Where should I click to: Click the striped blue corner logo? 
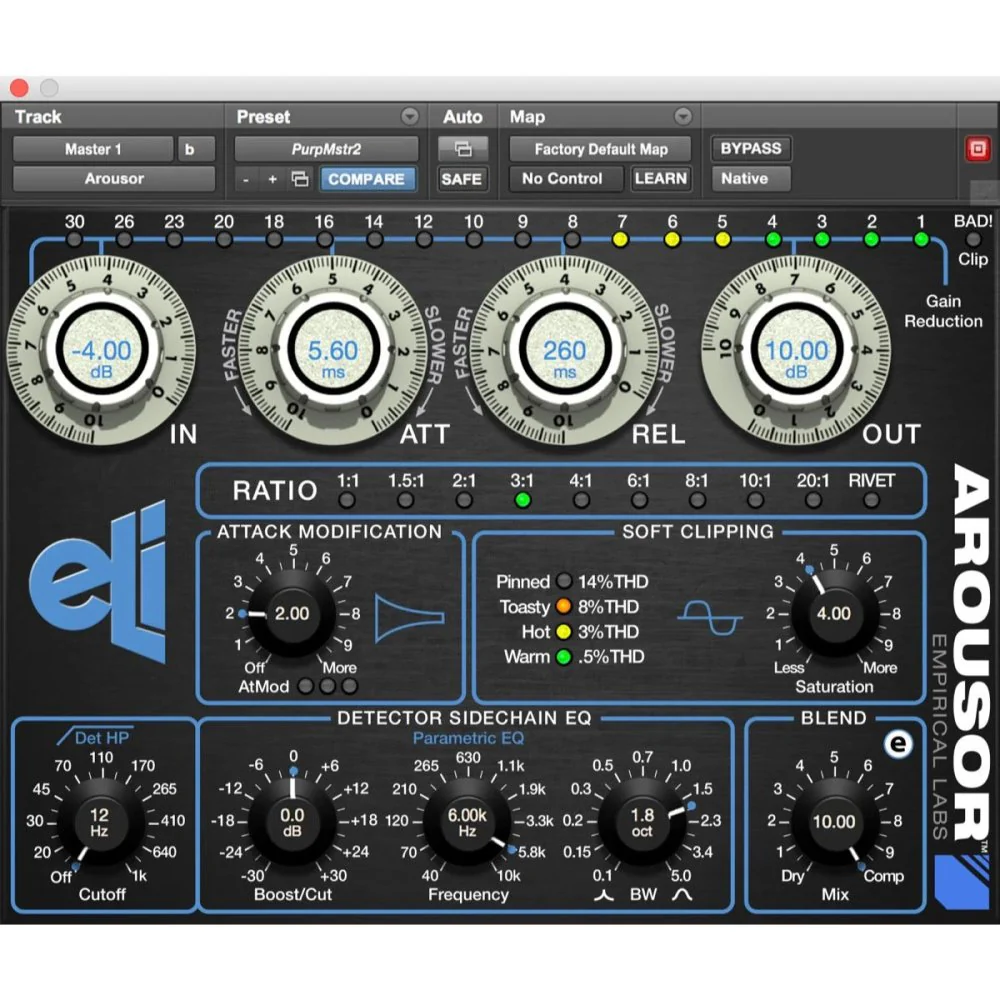pyautogui.click(x=962, y=883)
